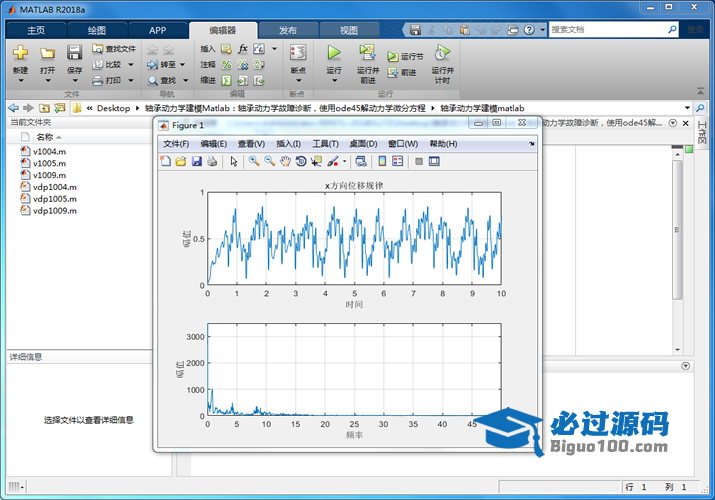Click the up-one-folder icon
715x500 pixels.
pyautogui.click(x=44, y=108)
